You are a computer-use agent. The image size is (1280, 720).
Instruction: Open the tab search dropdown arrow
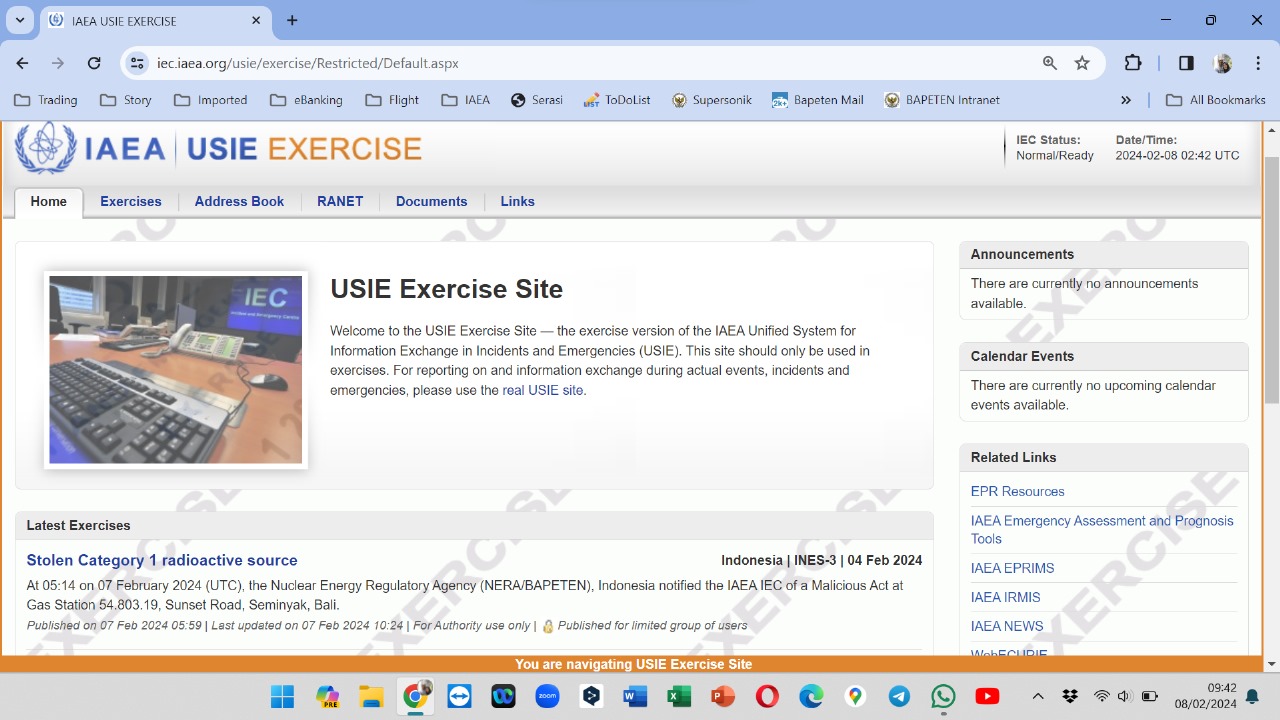(x=19, y=20)
